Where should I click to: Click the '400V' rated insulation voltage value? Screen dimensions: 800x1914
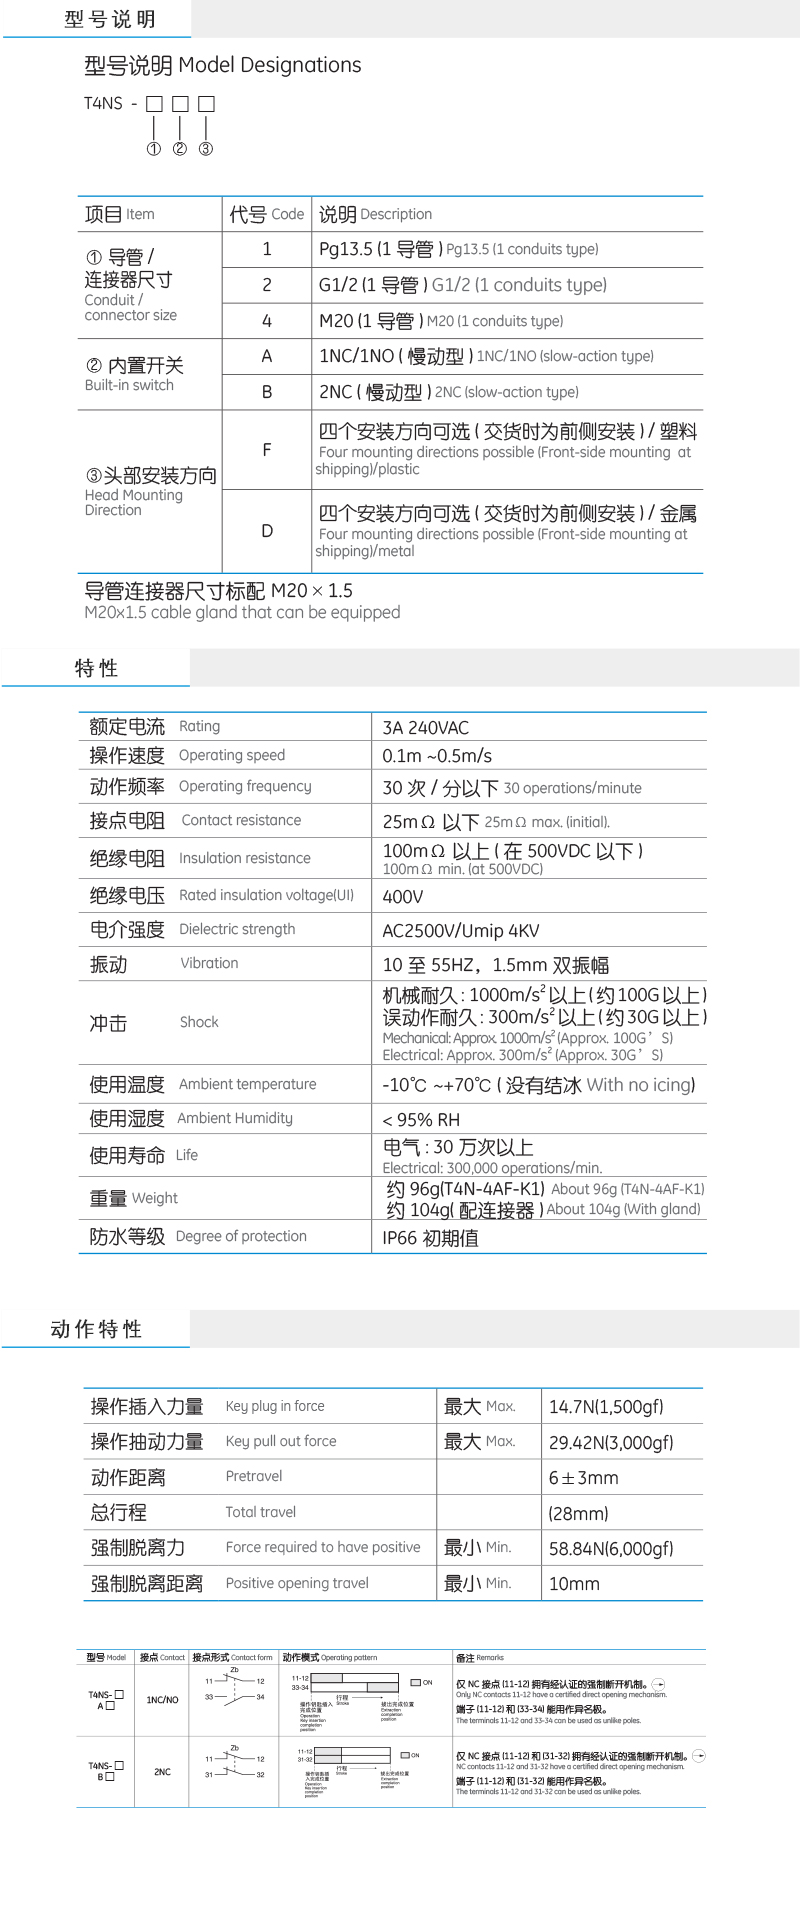pos(402,897)
